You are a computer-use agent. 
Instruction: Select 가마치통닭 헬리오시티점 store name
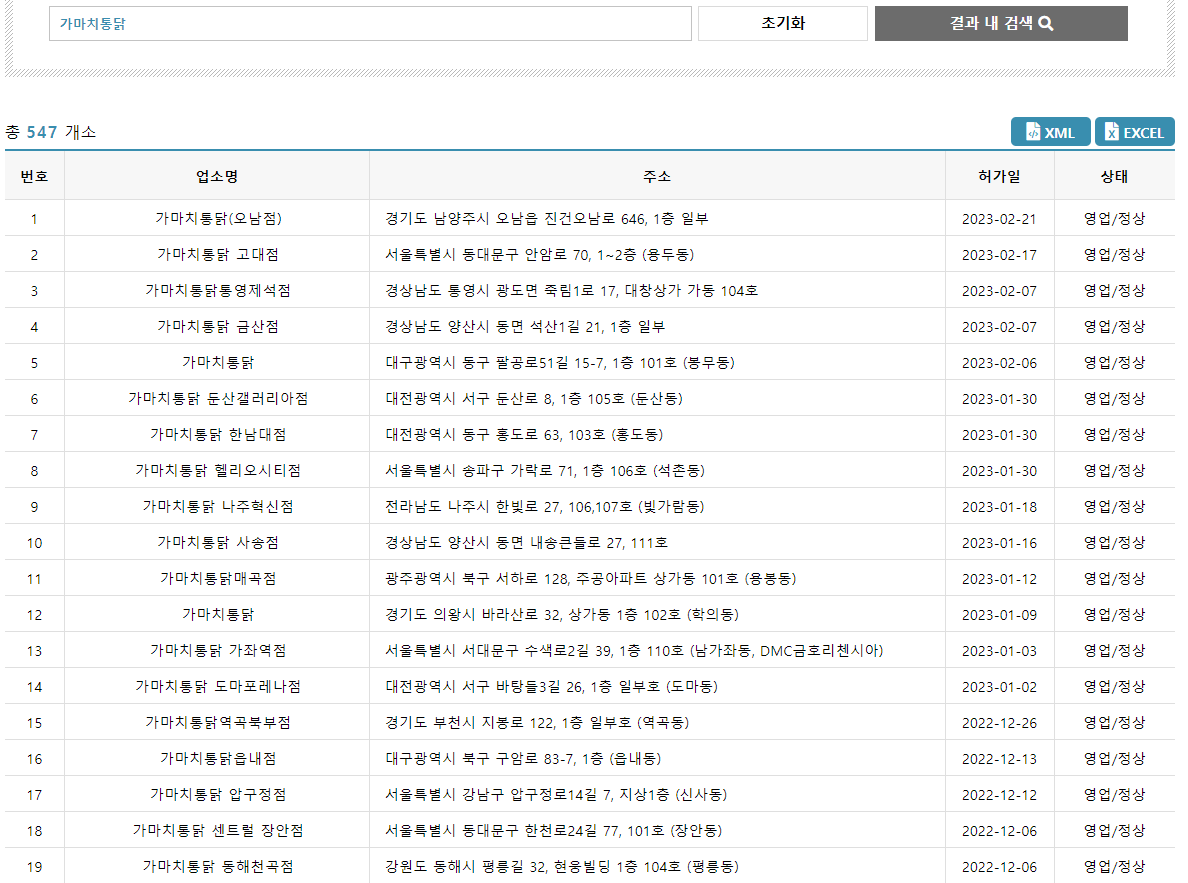pos(218,471)
